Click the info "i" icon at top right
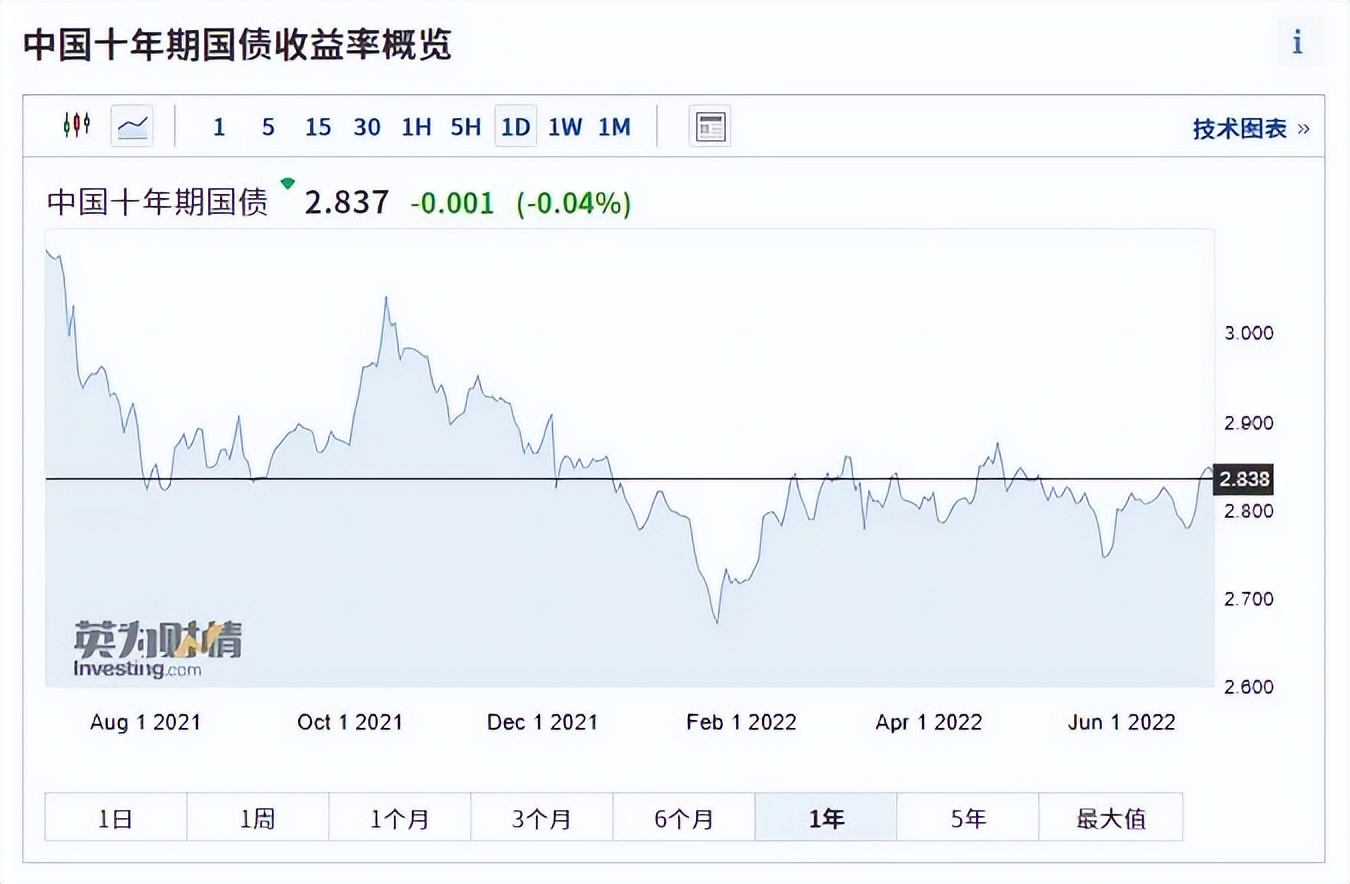 pos(1297,42)
